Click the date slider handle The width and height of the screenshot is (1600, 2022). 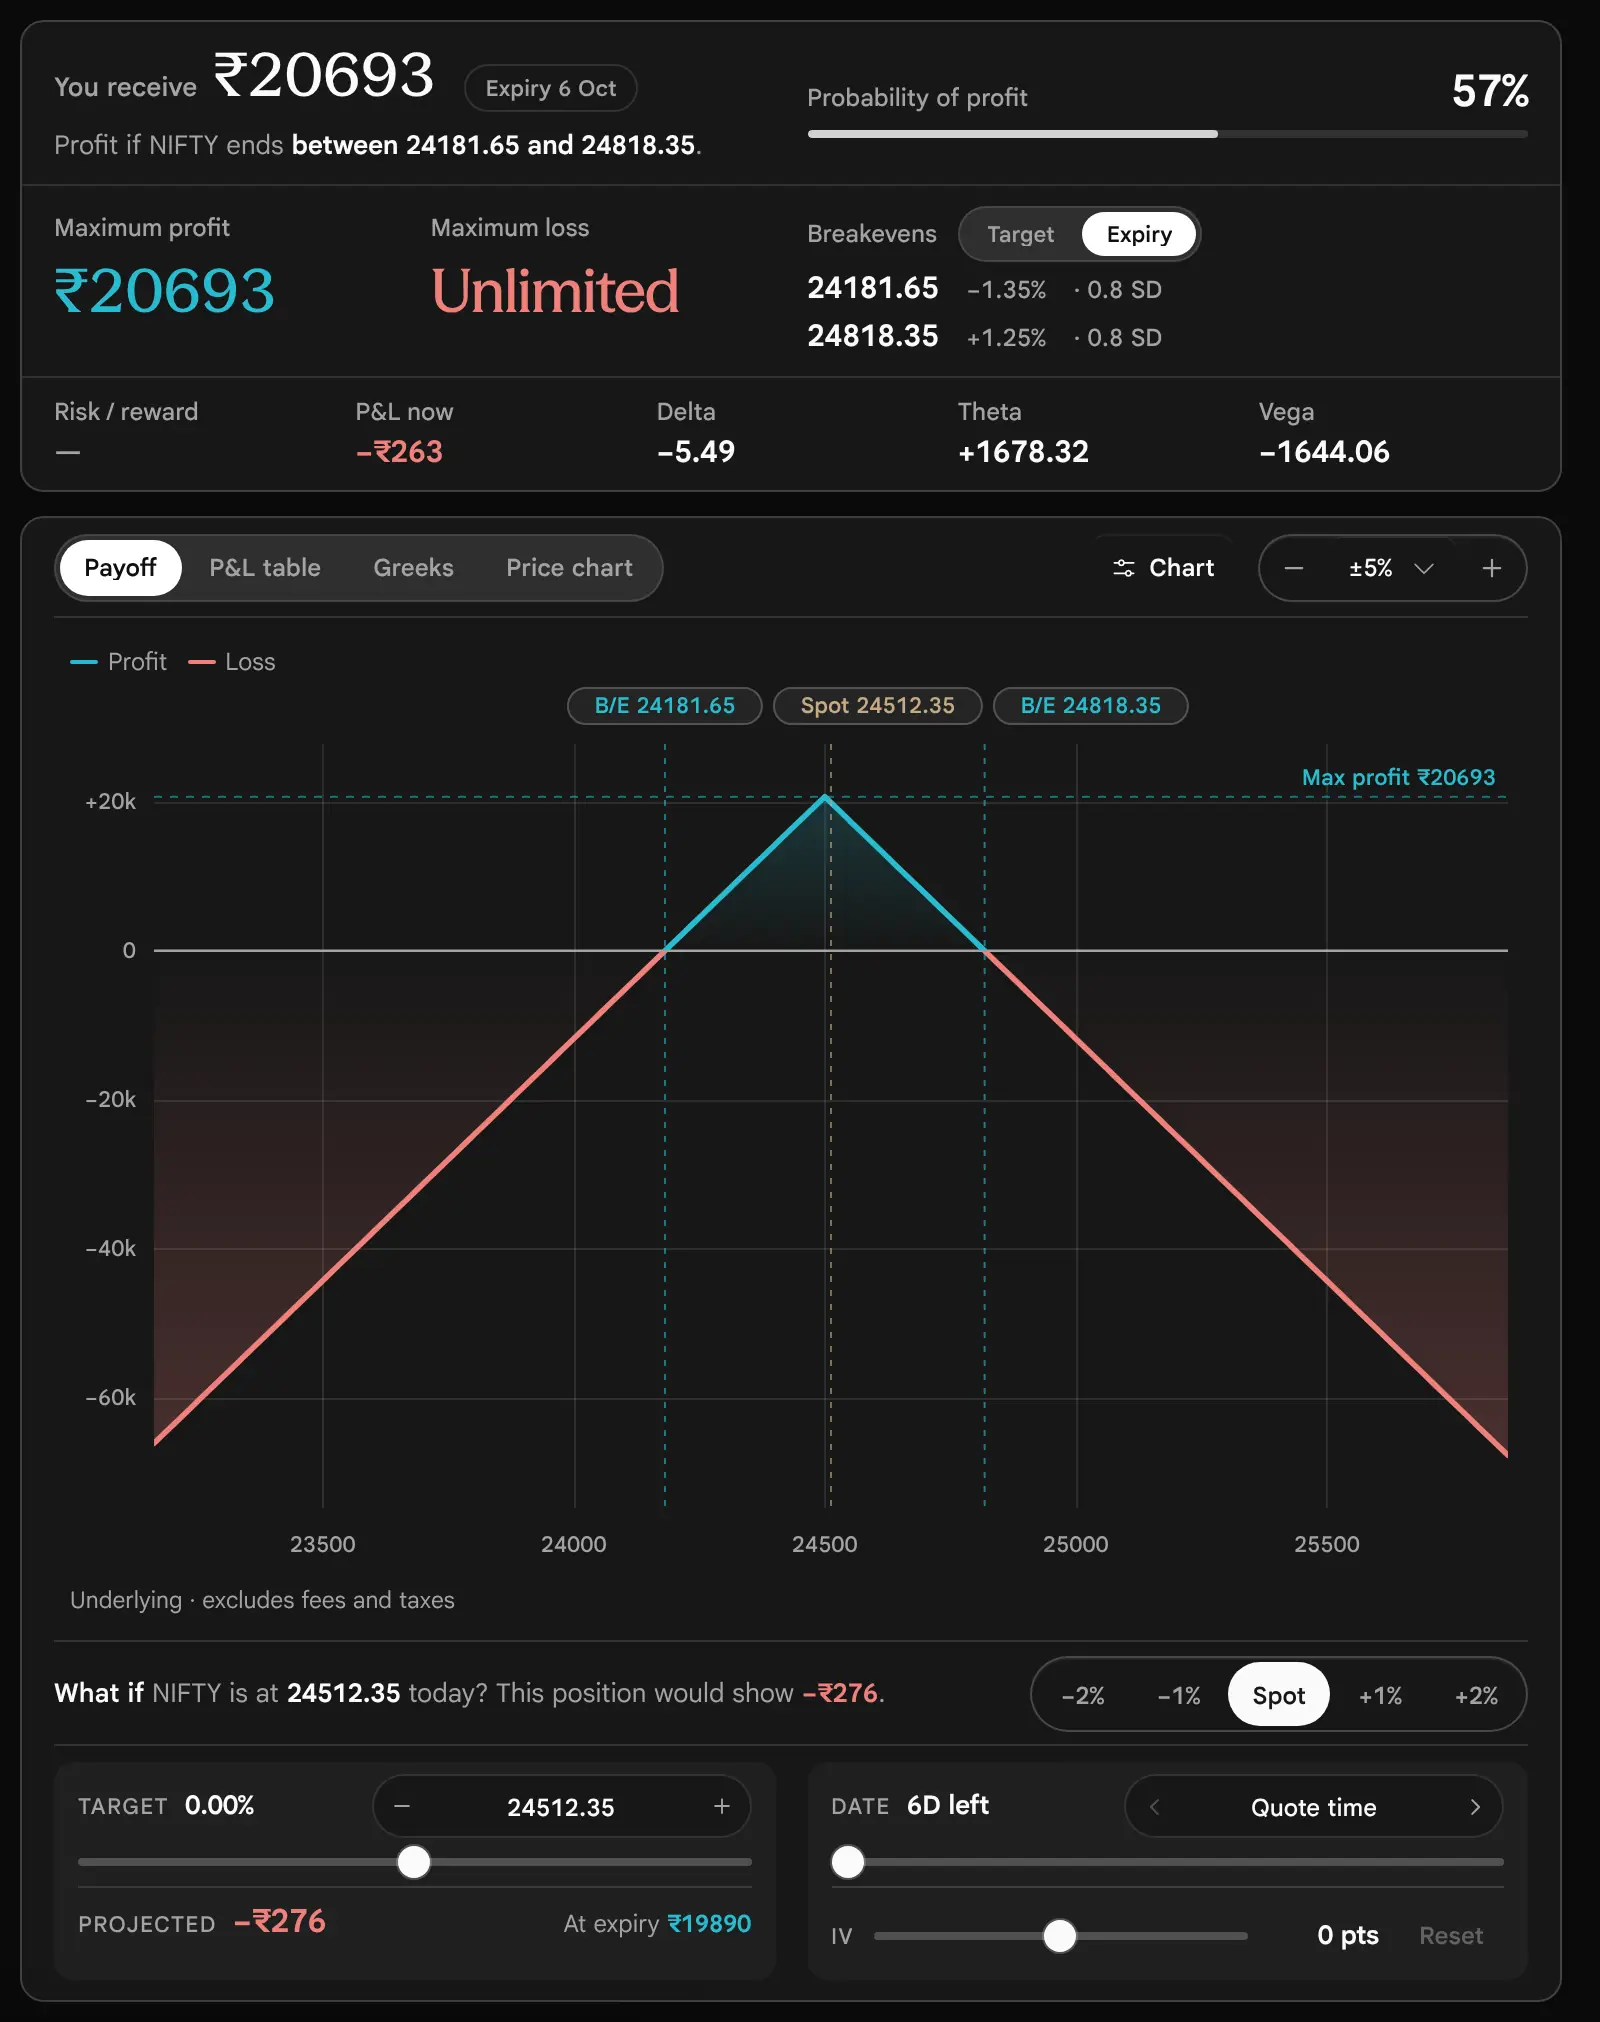848,1861
